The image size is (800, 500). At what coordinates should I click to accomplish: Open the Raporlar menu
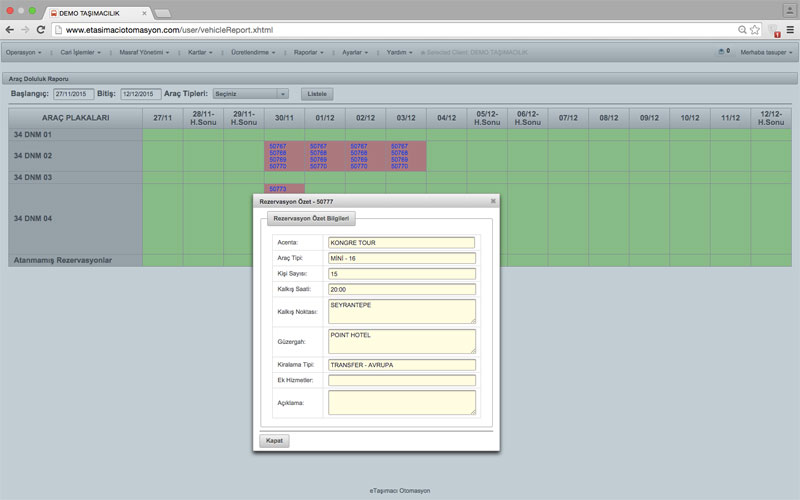[x=309, y=53]
